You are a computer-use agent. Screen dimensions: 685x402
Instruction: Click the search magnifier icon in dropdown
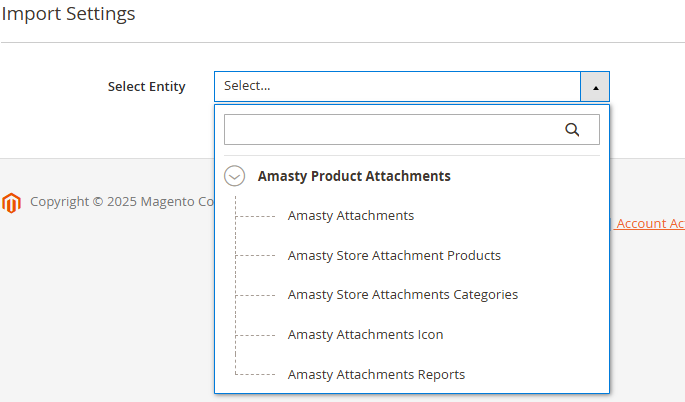tap(572, 129)
